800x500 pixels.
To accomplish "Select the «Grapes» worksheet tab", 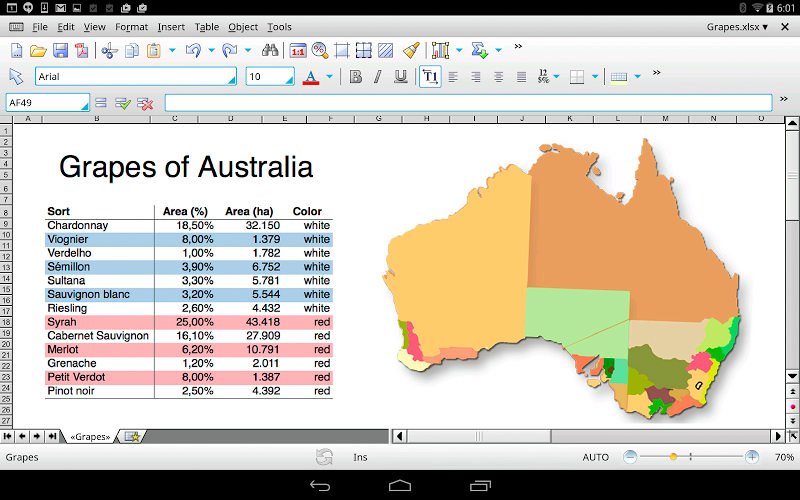I will 90,437.
